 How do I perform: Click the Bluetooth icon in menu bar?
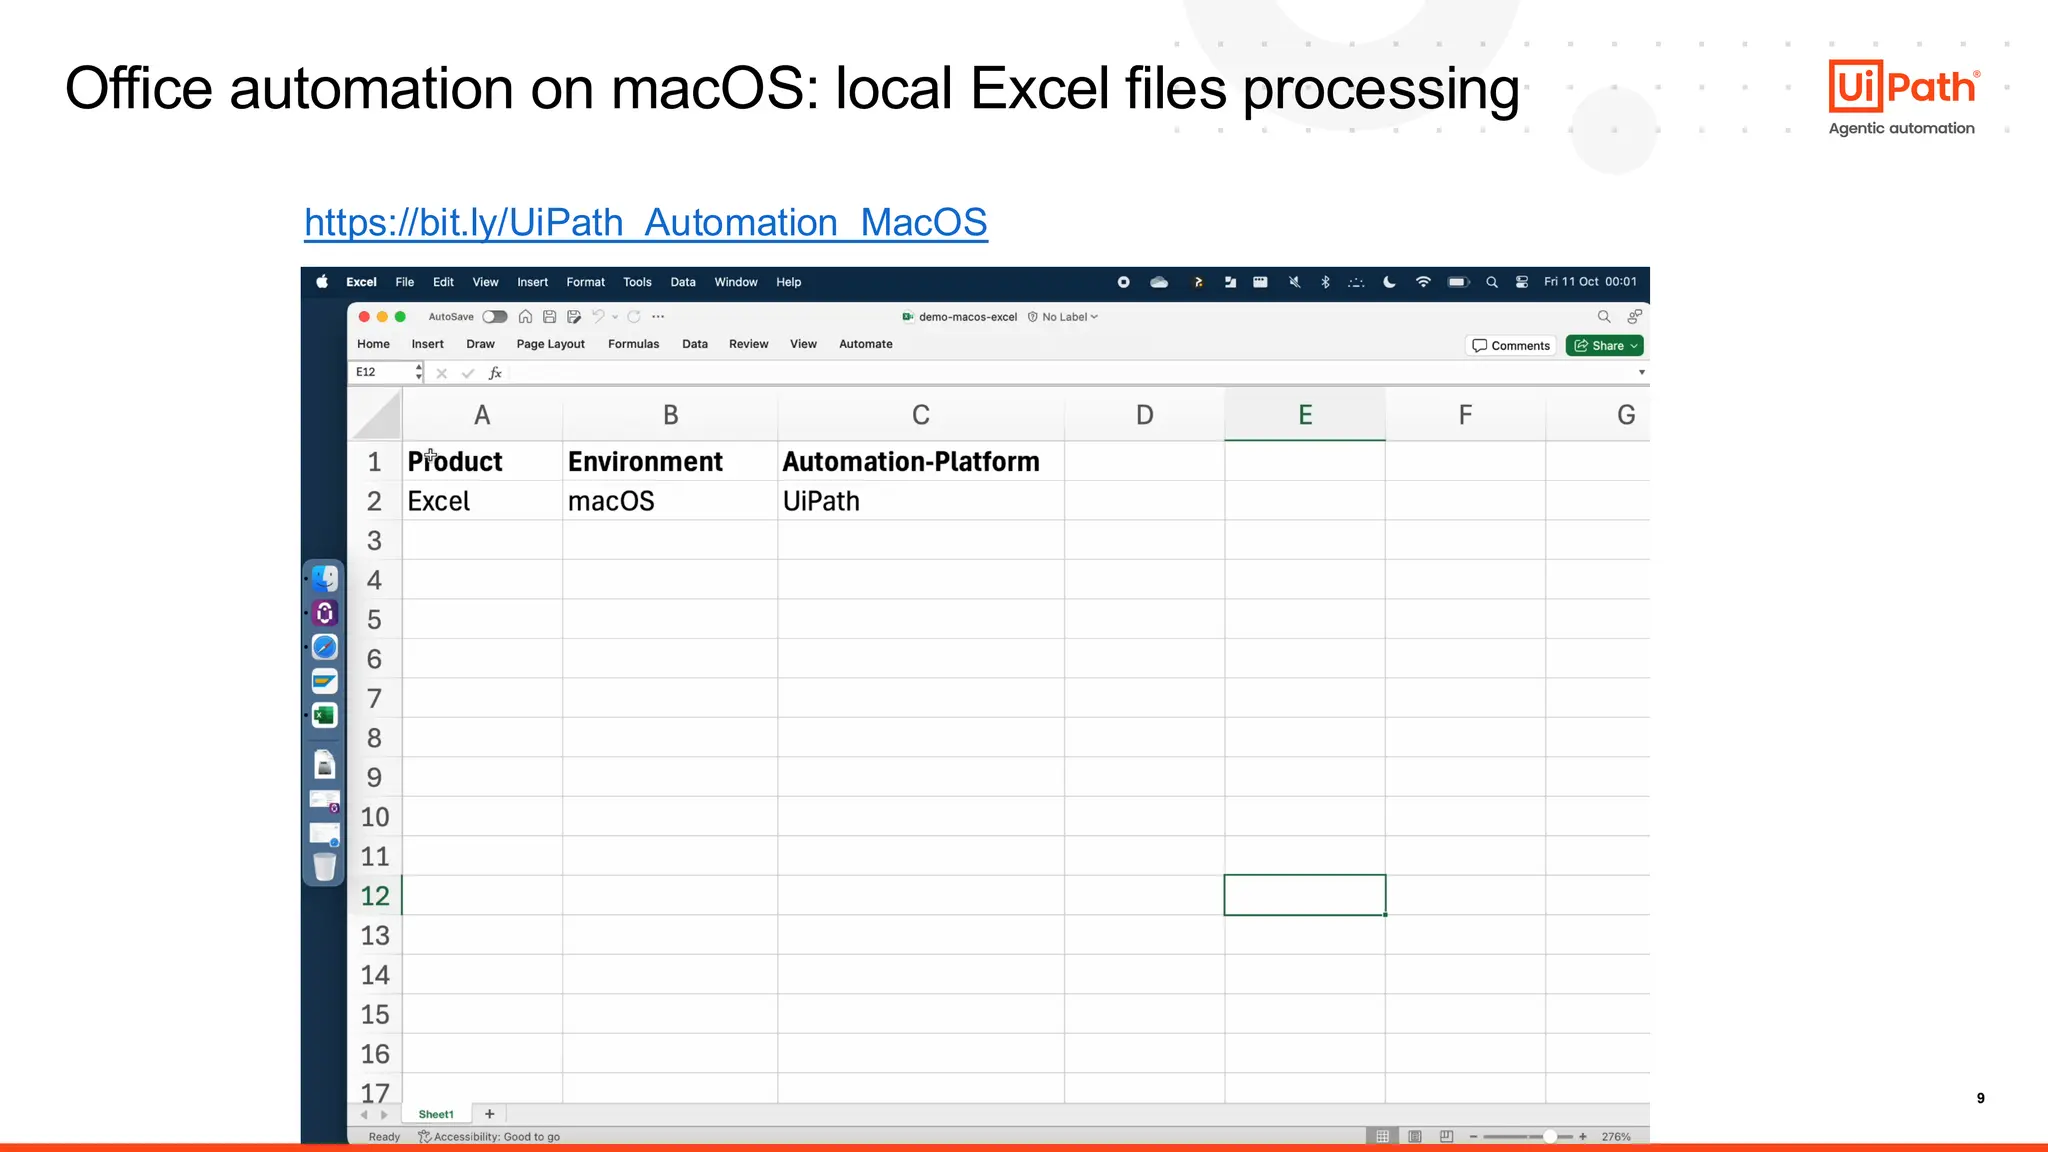coord(1326,282)
